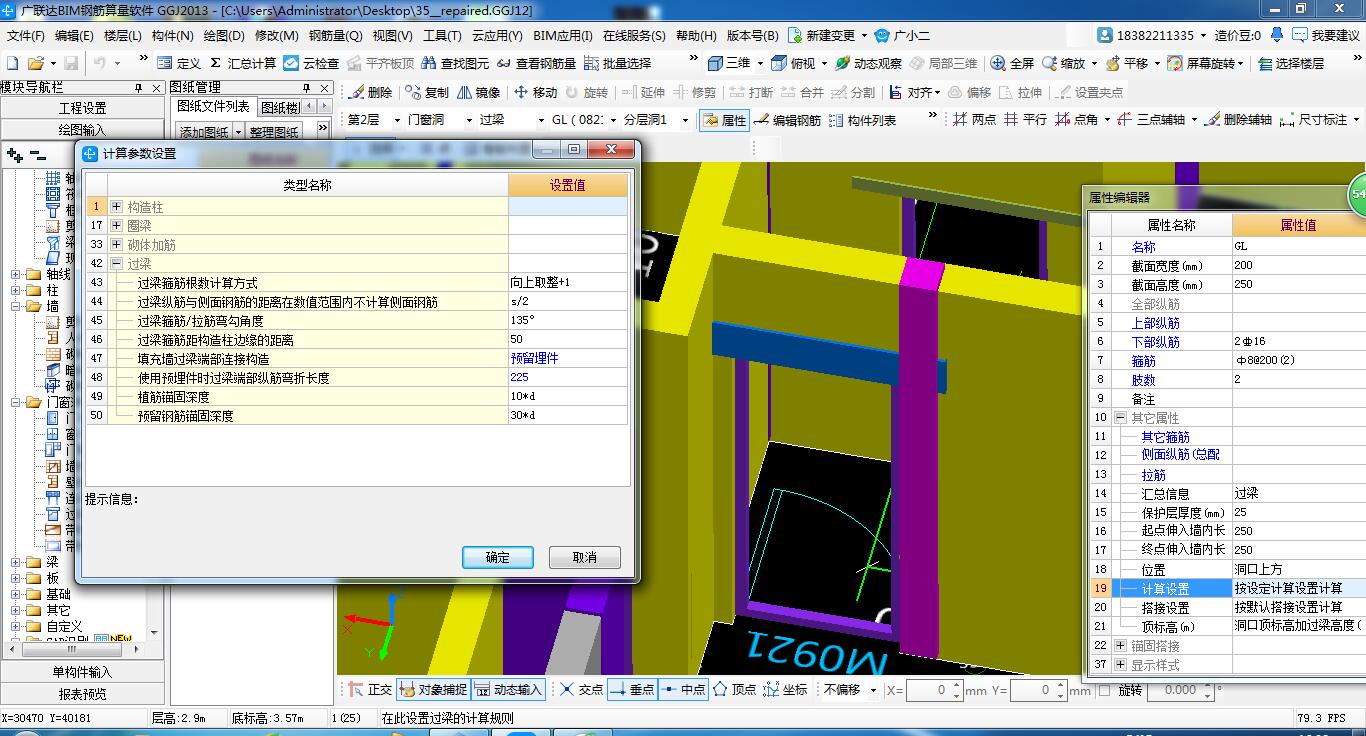Click 添加图纸 add drawing button
1366x736 pixels.
[x=205, y=132]
